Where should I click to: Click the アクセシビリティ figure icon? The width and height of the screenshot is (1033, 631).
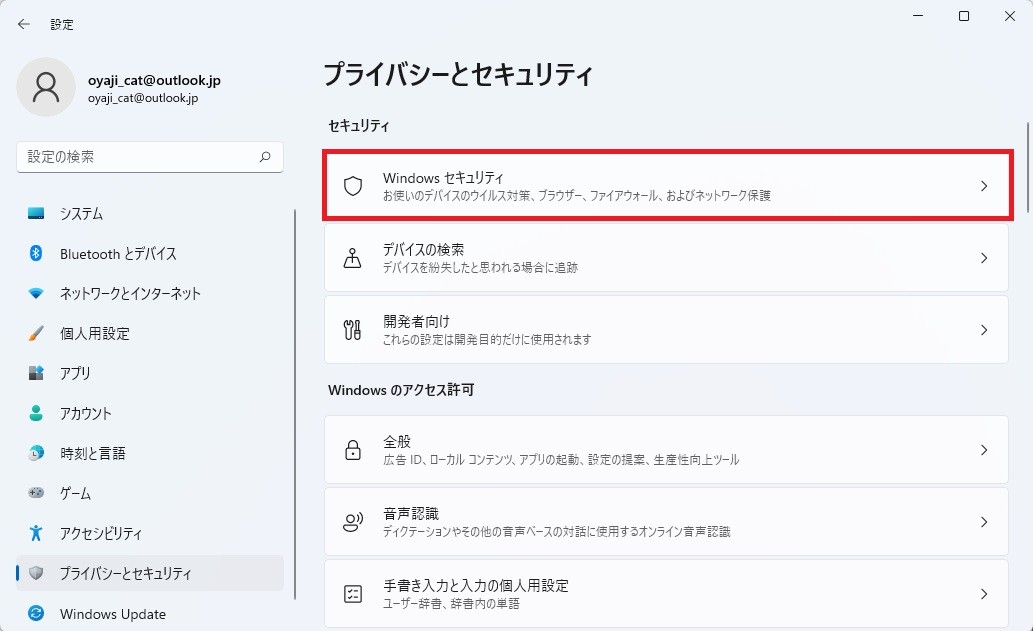(x=36, y=533)
